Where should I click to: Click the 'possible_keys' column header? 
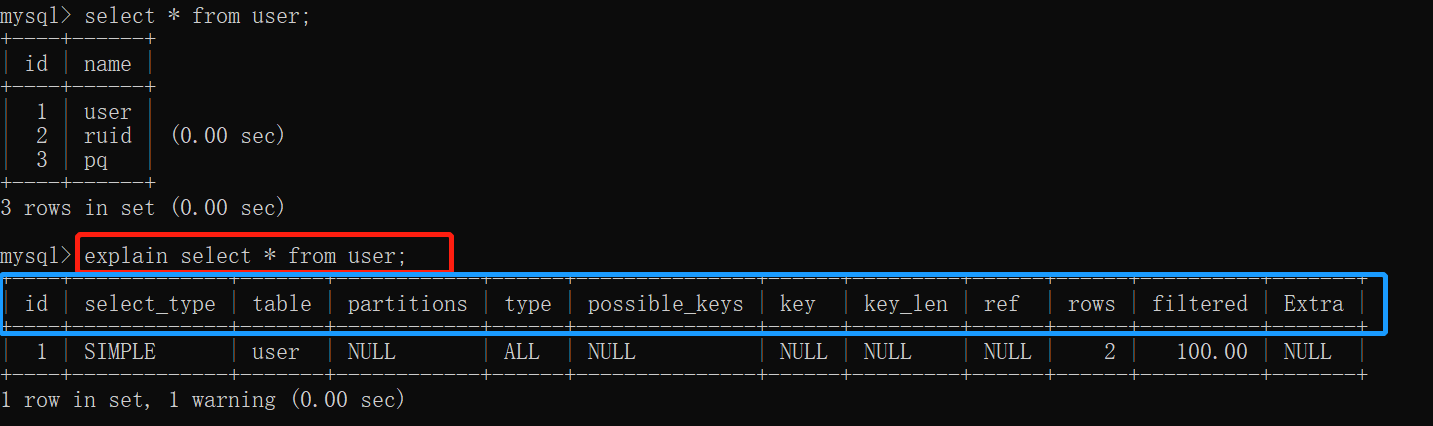coord(665,304)
